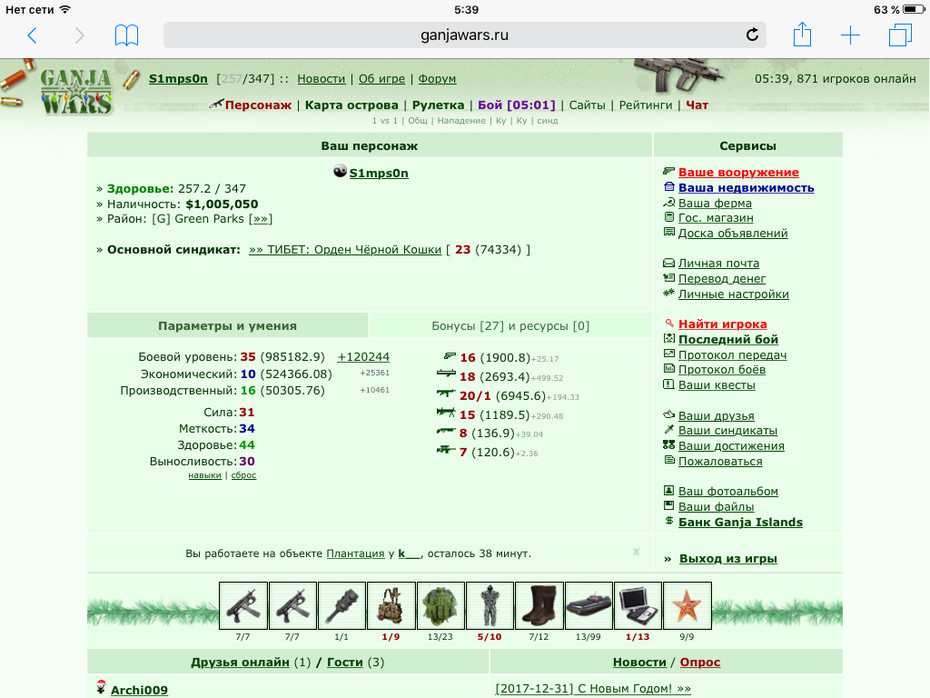Viewport: 930px width, 698px height.
Task: Open the first submachine gun item 7/7
Action: 243,605
